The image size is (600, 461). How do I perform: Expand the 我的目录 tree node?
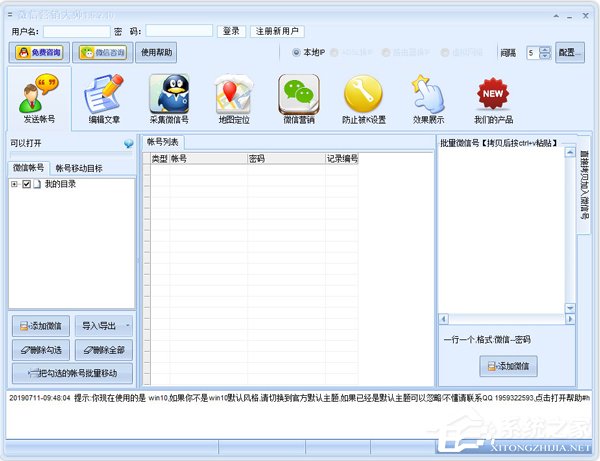pos(14,184)
